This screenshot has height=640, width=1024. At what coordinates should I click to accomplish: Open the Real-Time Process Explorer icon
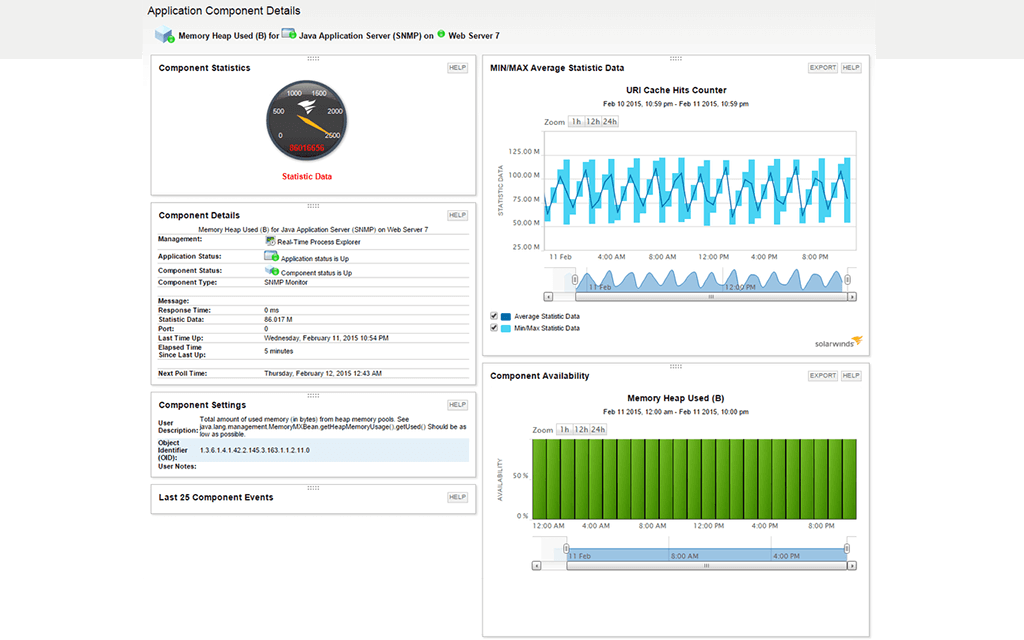270,242
